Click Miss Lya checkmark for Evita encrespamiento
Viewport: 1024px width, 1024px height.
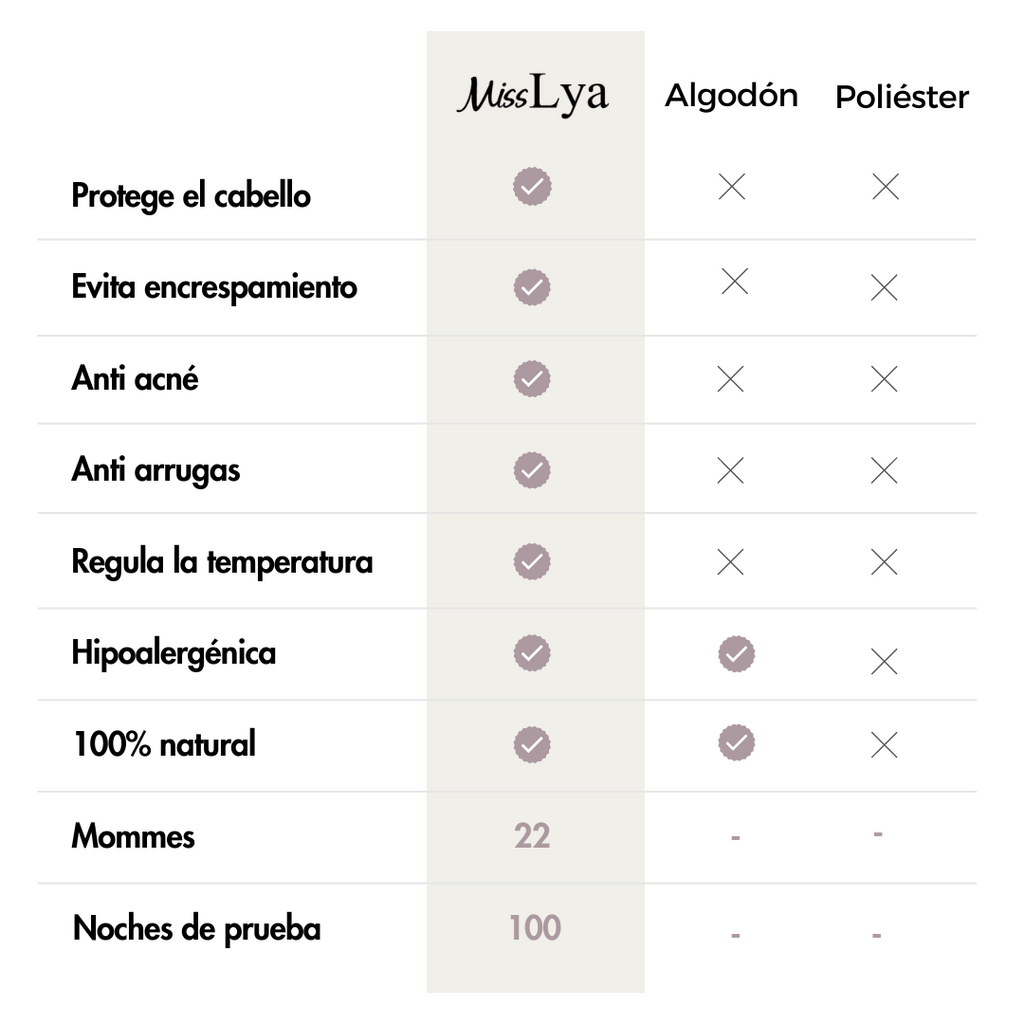pos(532,287)
